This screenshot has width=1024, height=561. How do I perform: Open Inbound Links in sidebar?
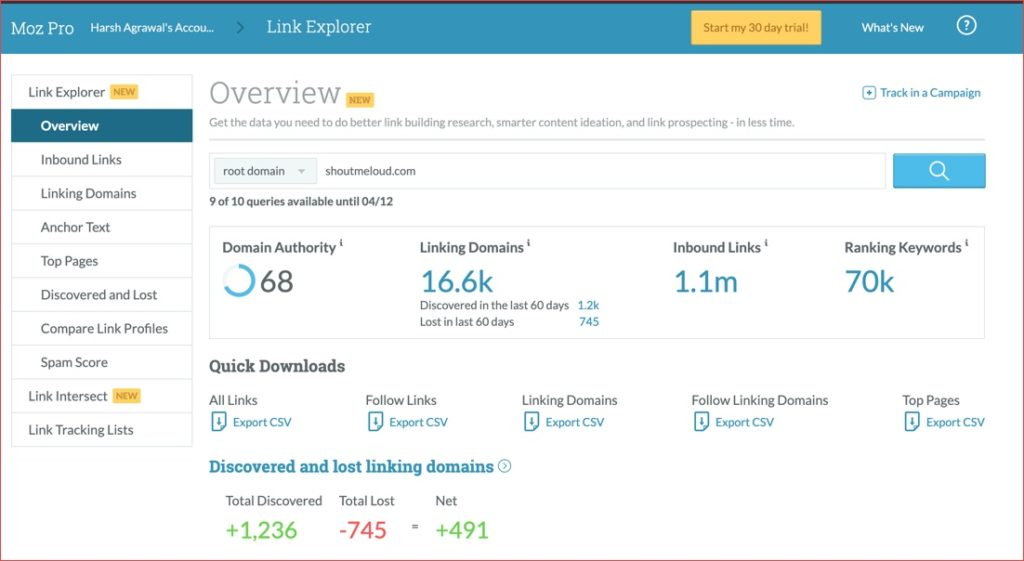click(102, 159)
